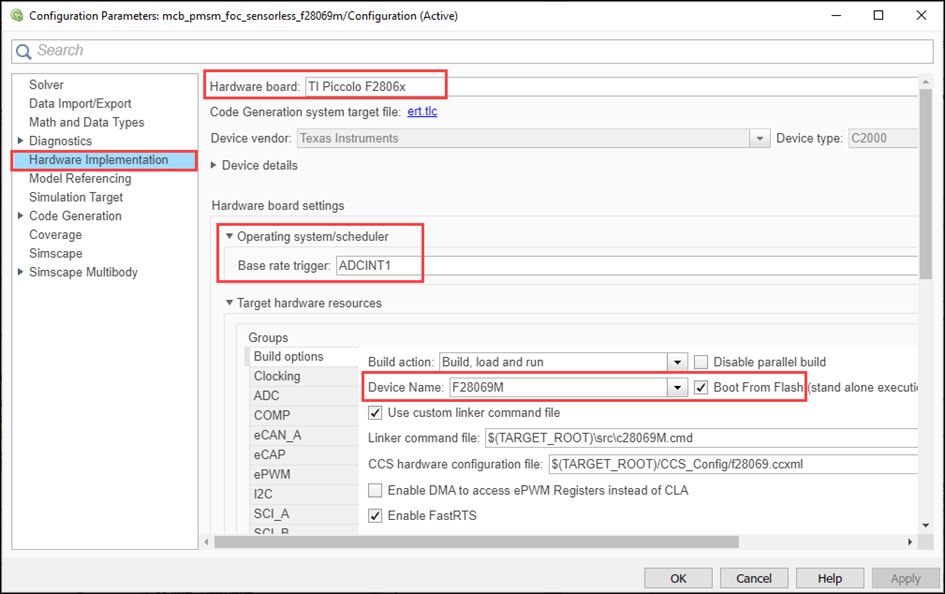Collapse Operating system/scheduler section

click(229, 236)
